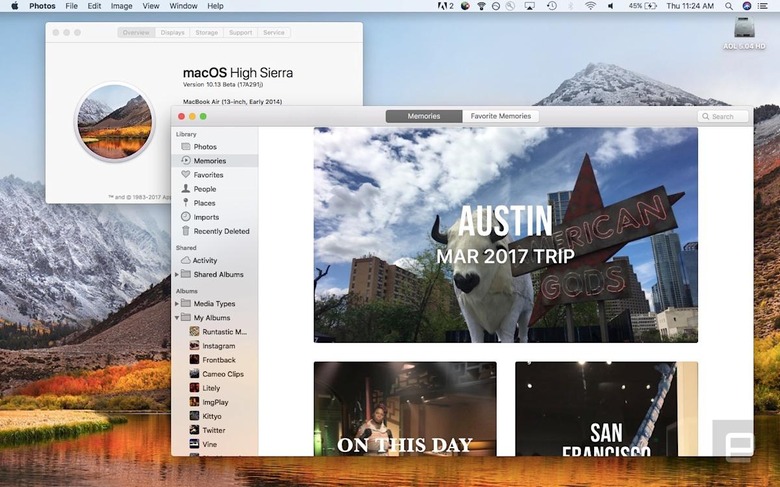Select Favorites heart icon in sidebar
This screenshot has width=780, height=487.
pyautogui.click(x=186, y=175)
